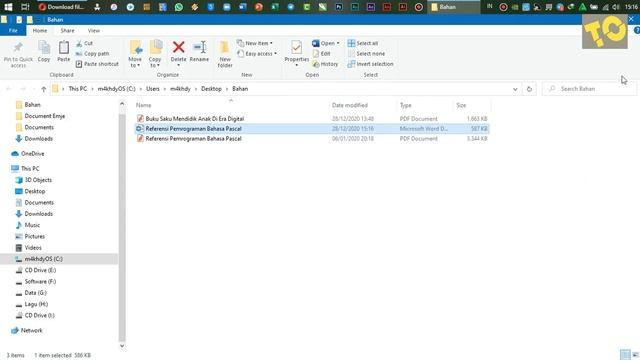The image size is (640, 360).
Task: Open CD Drive (E:) in sidebar
Action: click(x=40, y=271)
